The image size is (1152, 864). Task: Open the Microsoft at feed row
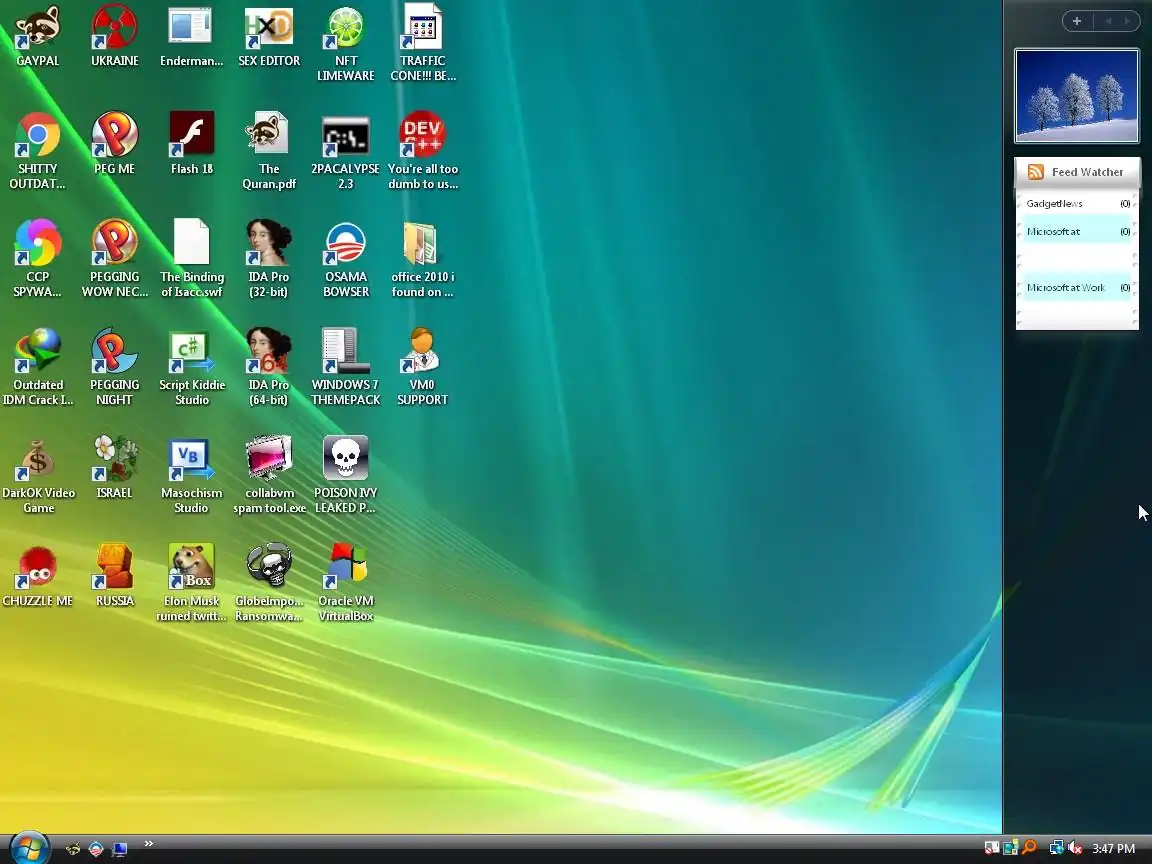(x=1077, y=231)
